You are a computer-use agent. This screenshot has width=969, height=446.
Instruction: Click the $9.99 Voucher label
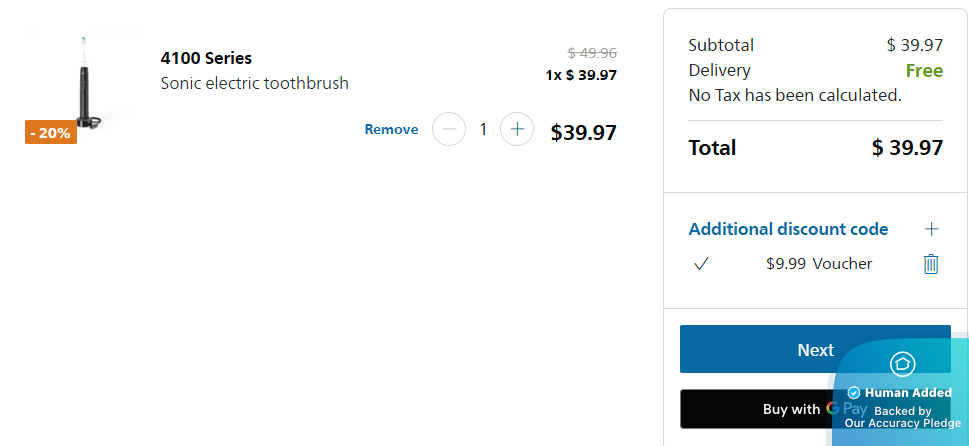point(818,264)
